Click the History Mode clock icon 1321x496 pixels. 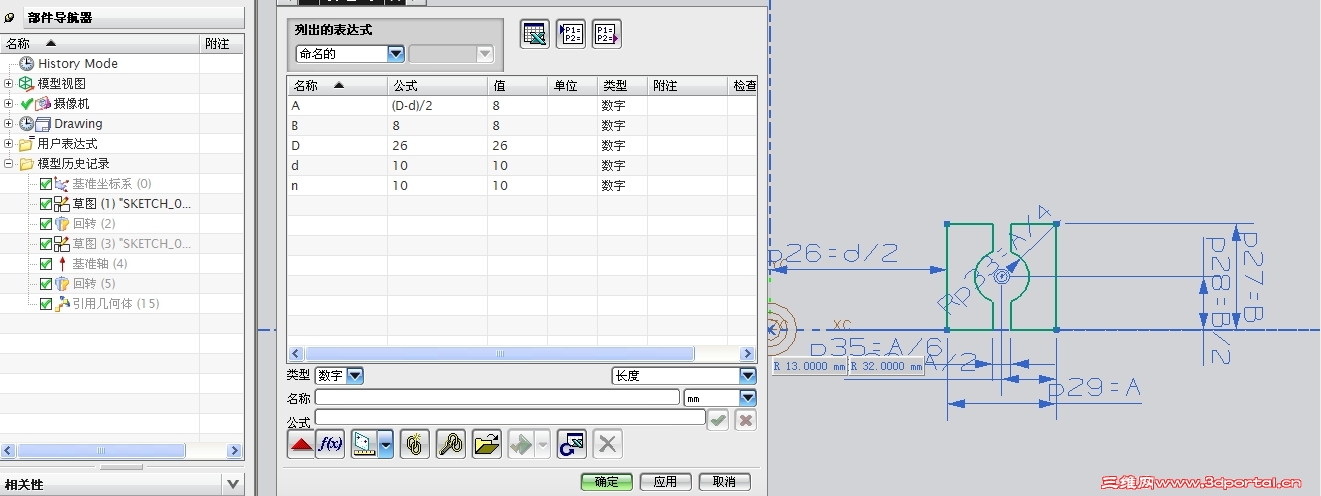point(27,63)
